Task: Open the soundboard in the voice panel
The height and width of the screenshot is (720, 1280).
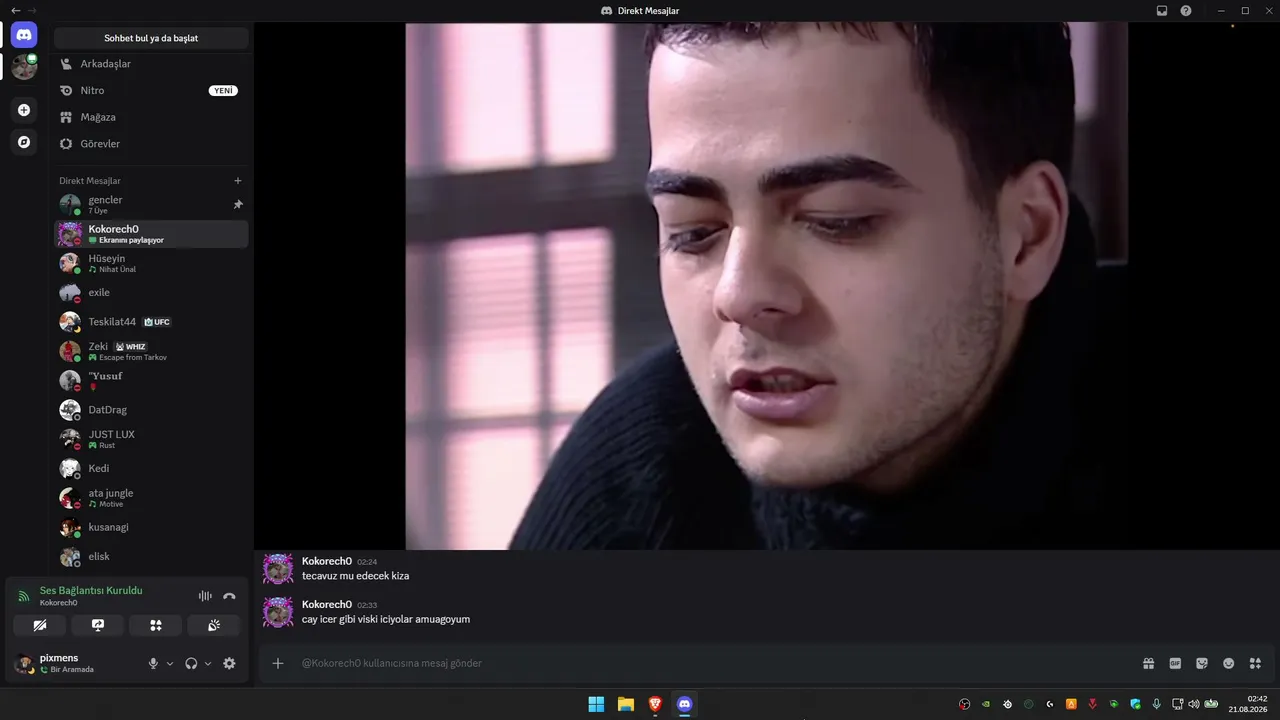Action: 214,626
